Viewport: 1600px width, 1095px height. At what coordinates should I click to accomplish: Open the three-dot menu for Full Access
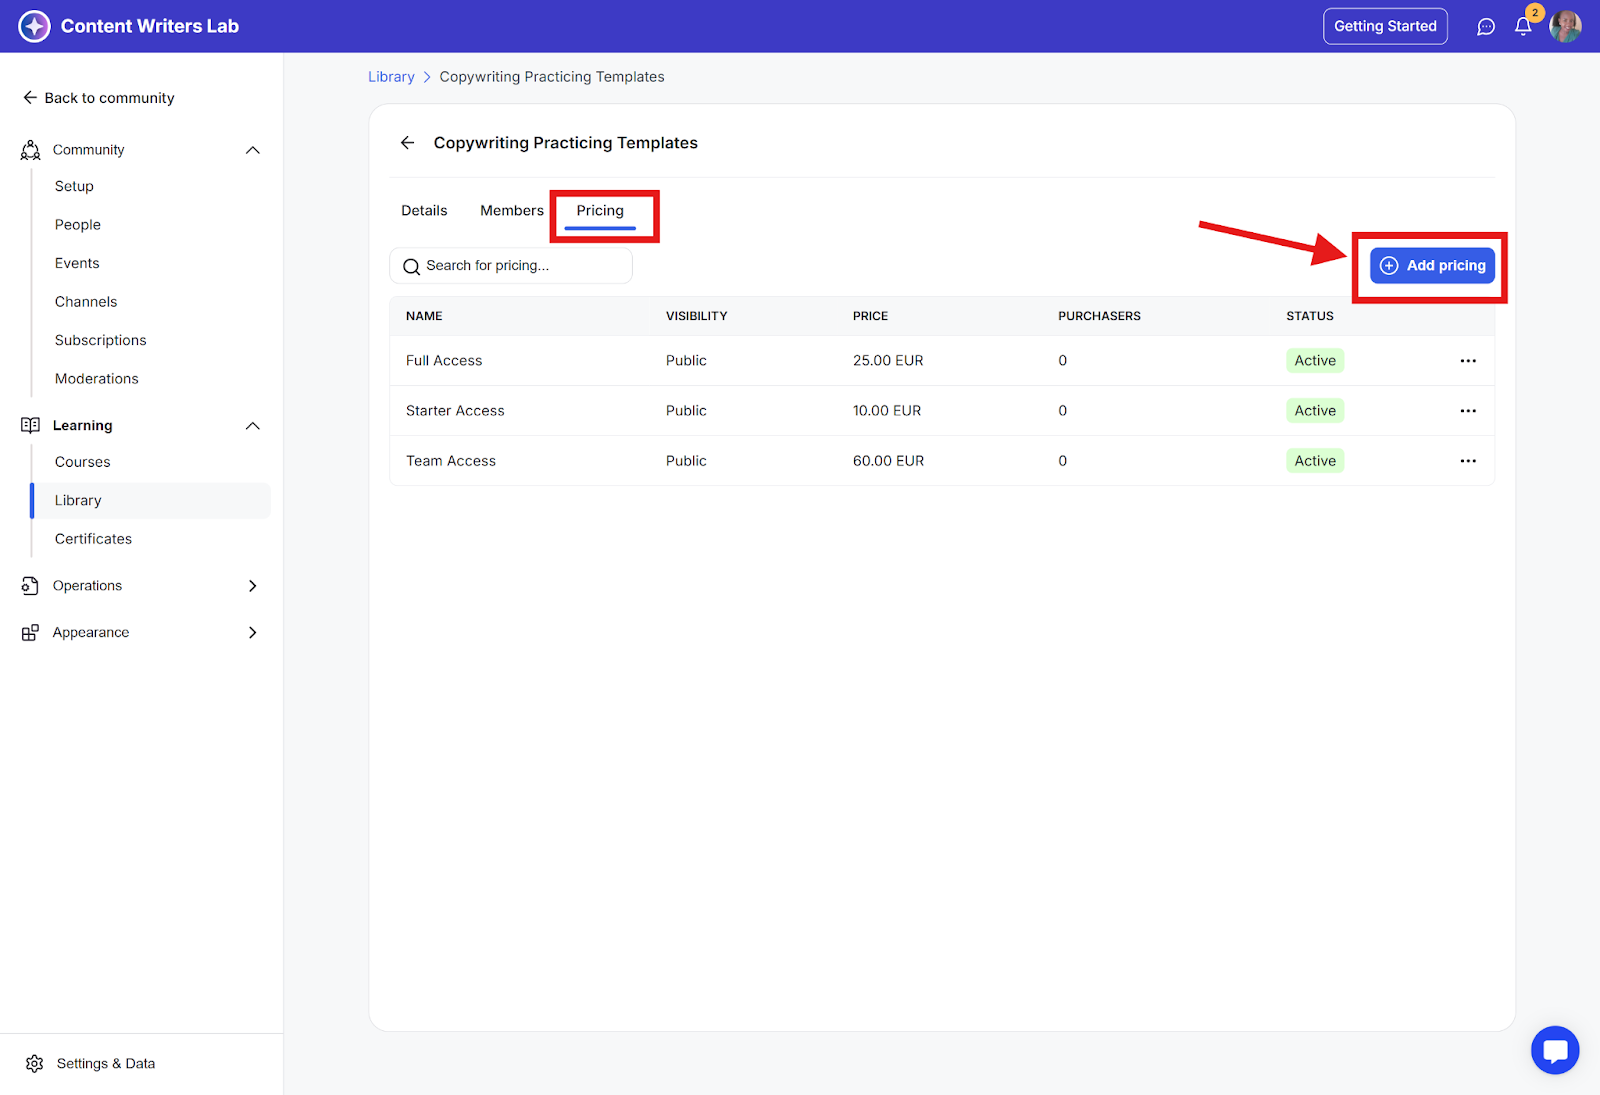(1467, 361)
